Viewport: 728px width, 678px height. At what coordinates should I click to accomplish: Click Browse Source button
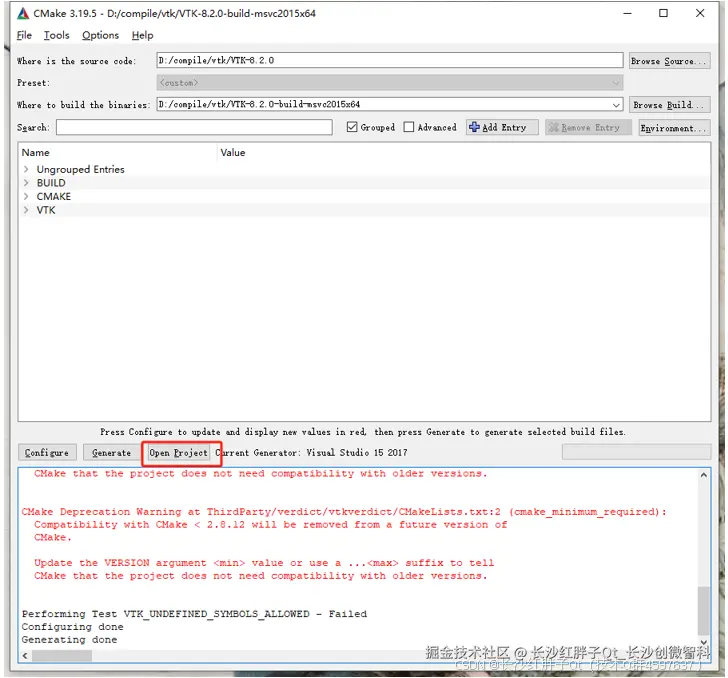click(670, 61)
